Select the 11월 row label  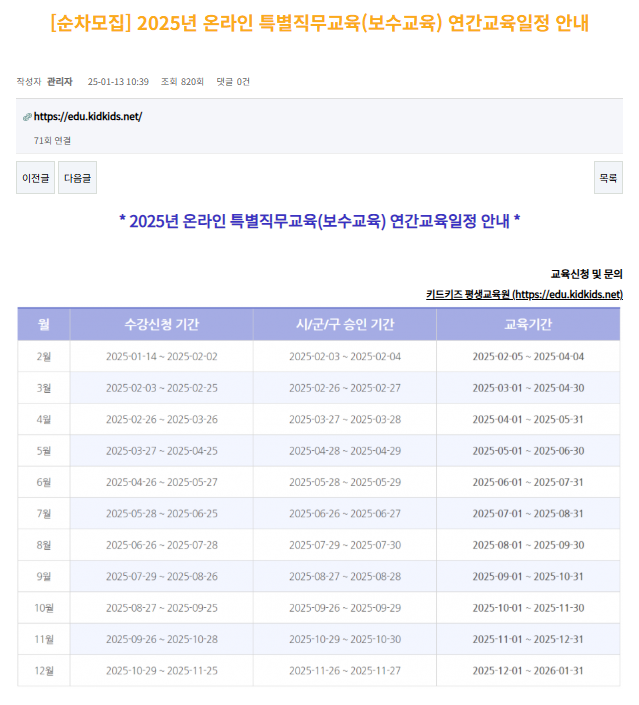tap(44, 639)
